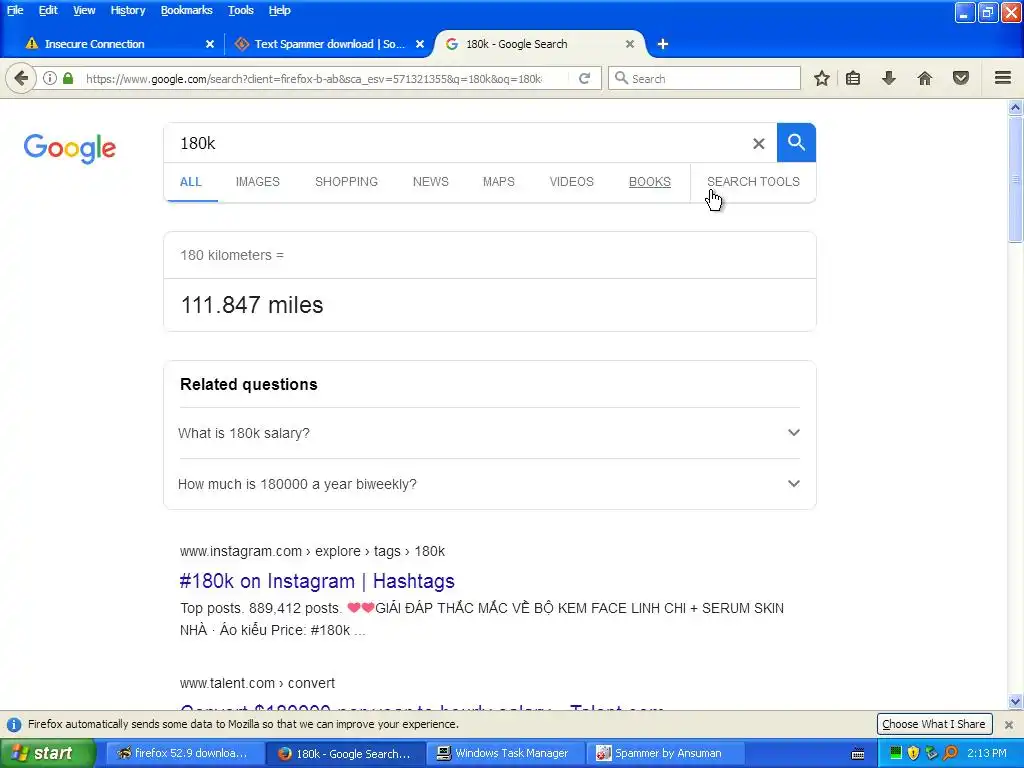Click orange magnifier tray icon
This screenshot has height=768, width=1024.
click(950, 754)
